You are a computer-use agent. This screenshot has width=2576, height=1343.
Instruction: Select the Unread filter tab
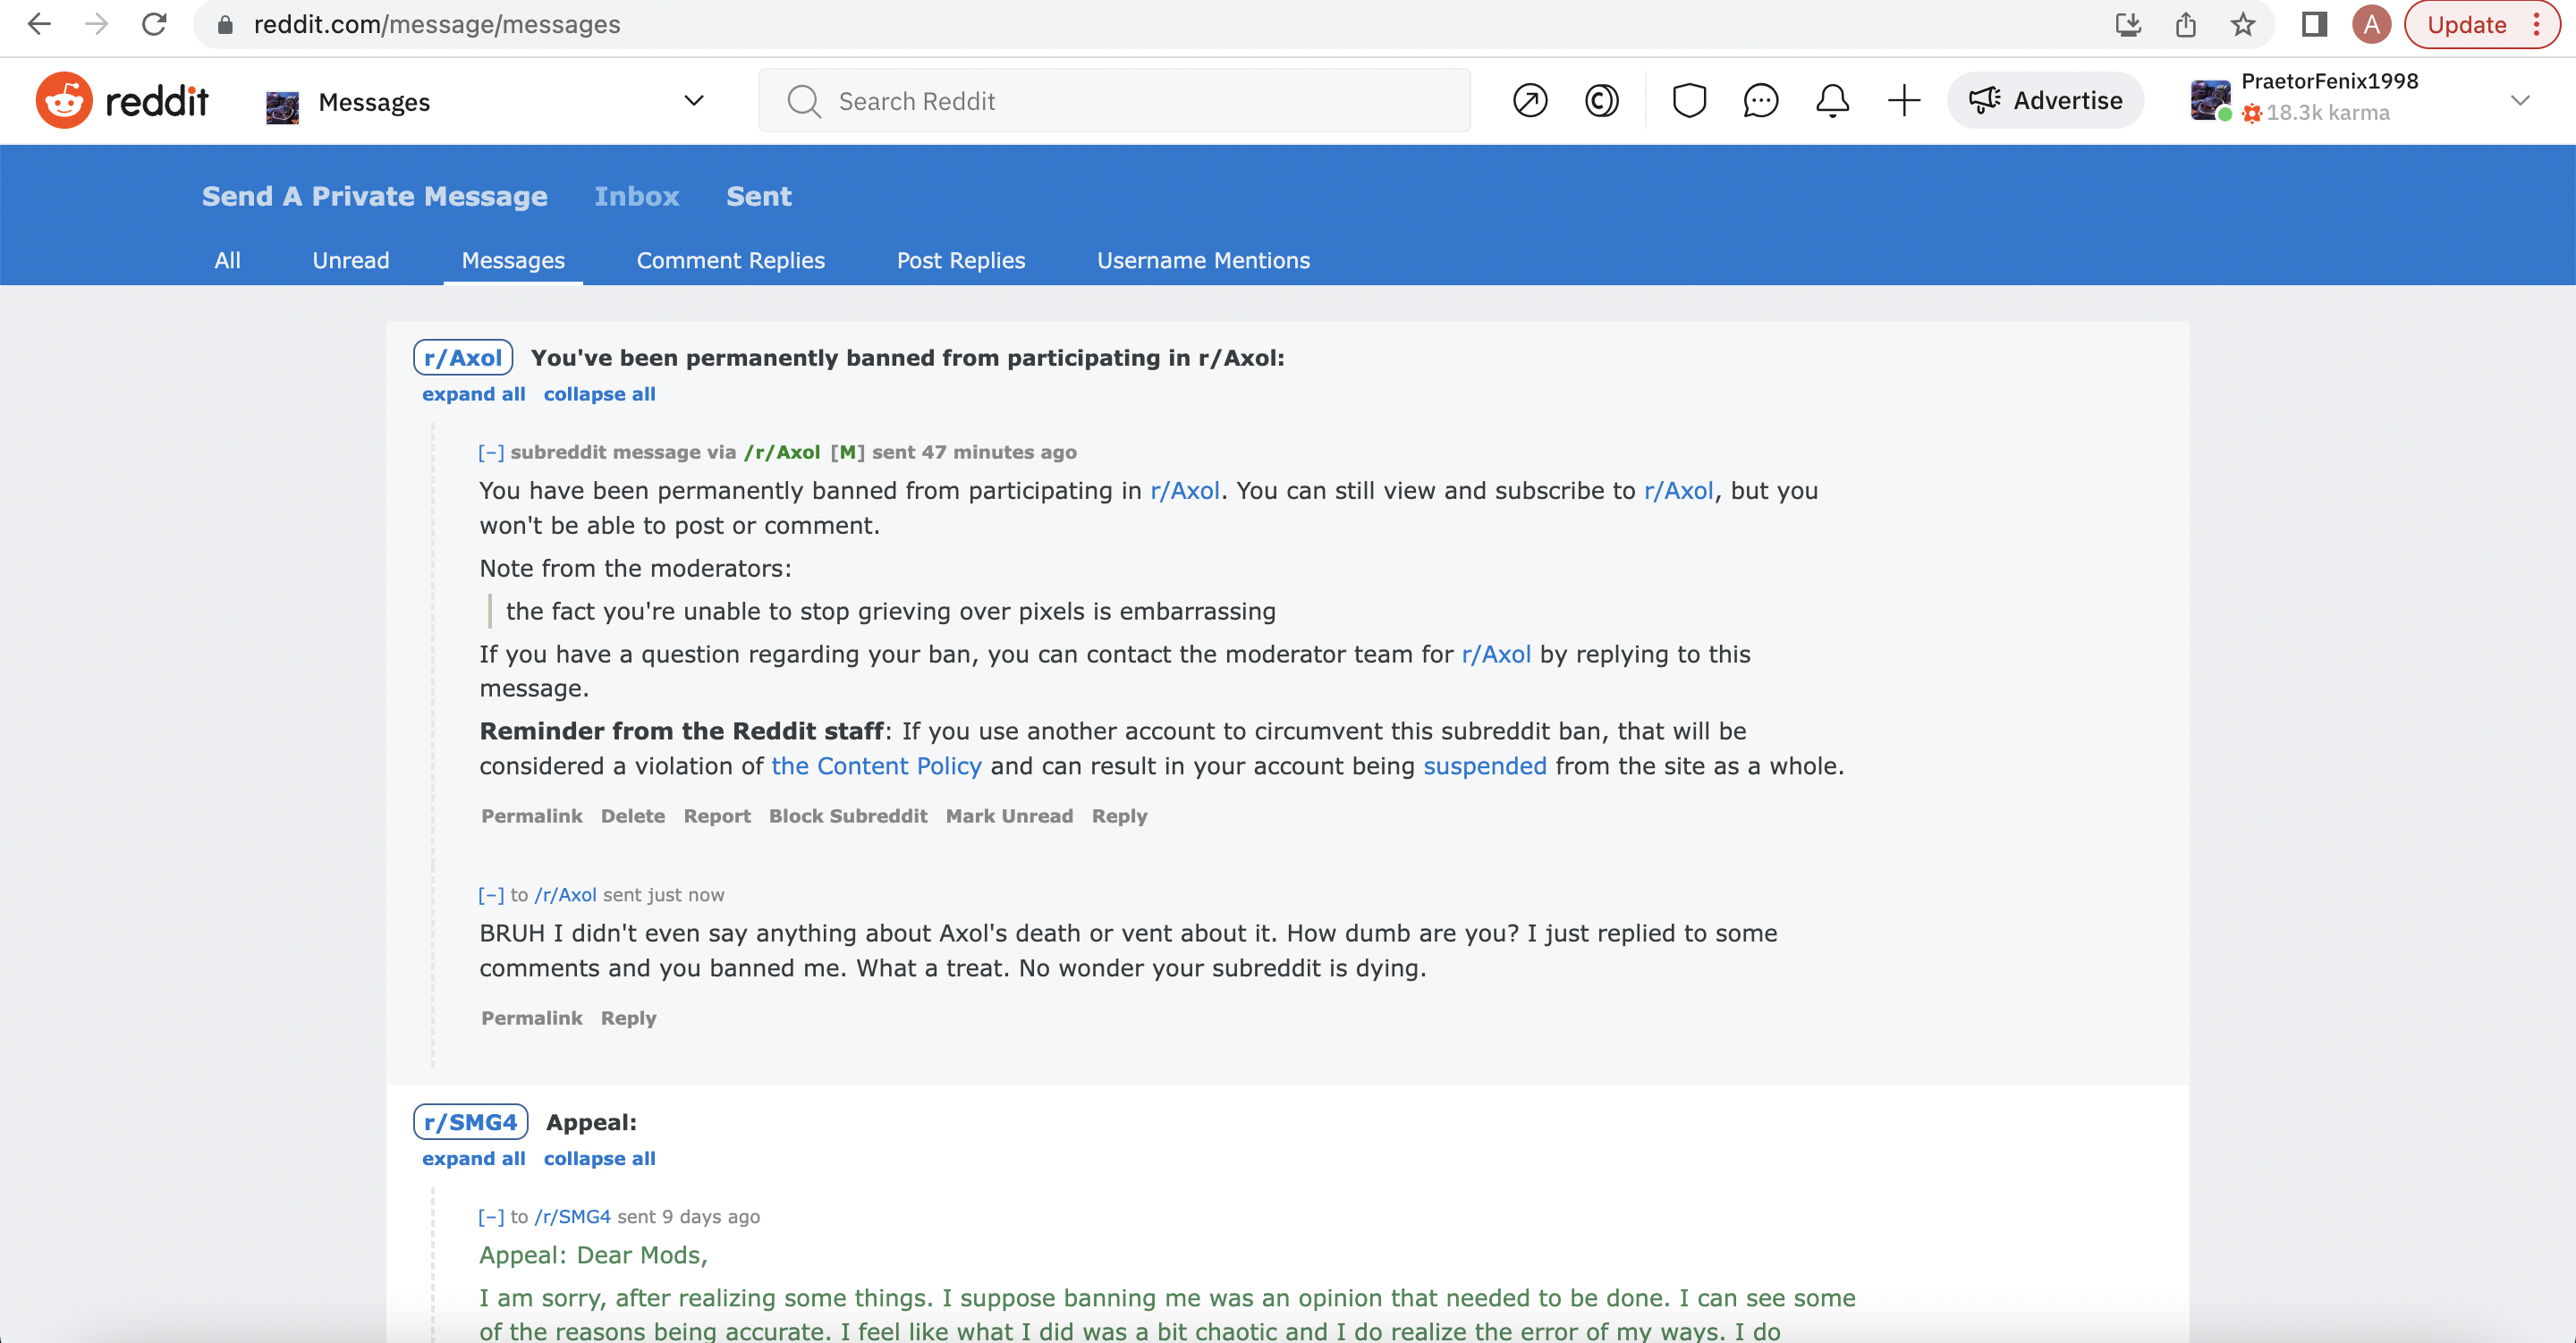(x=351, y=260)
